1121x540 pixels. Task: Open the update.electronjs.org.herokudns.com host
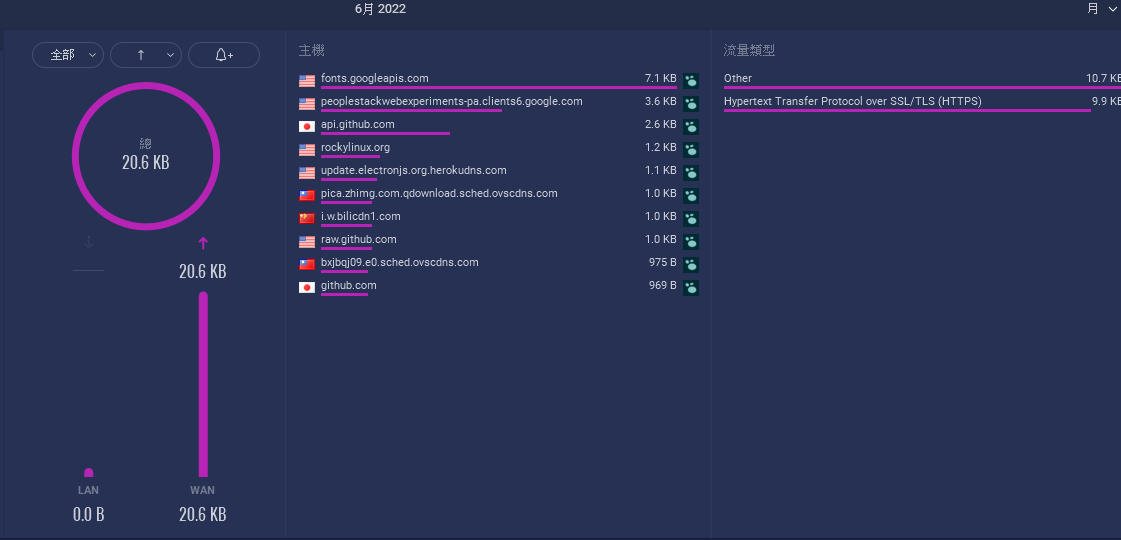414,170
